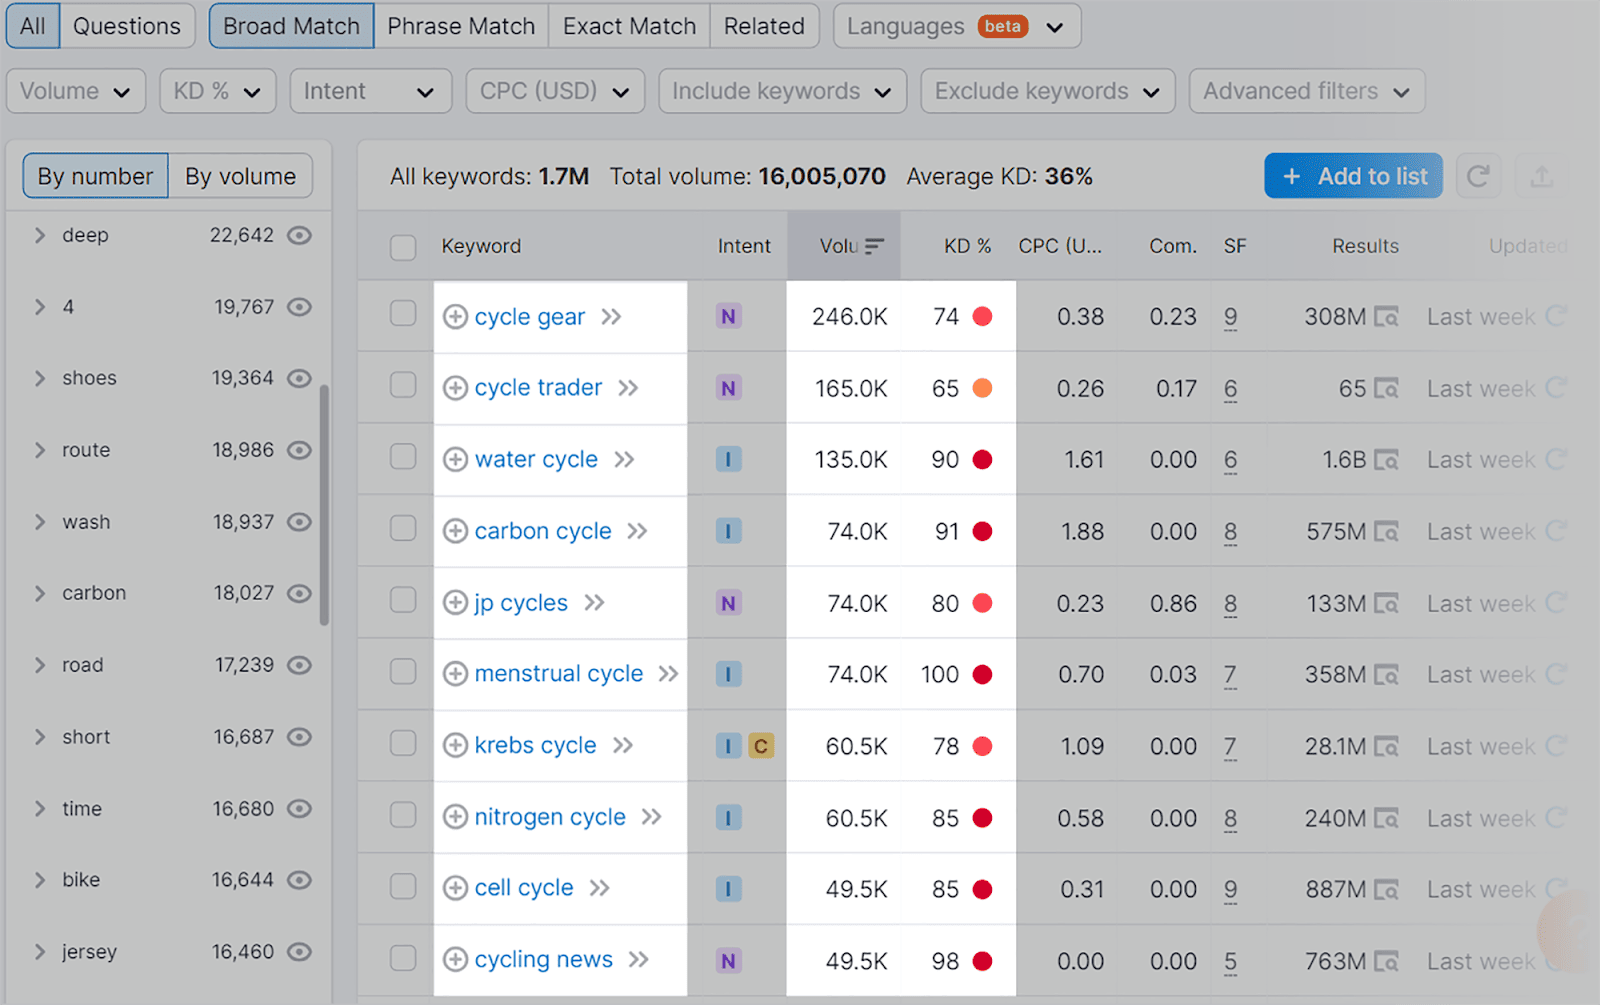The height and width of the screenshot is (1005, 1600).
Task: Open the Advanced filters dropdown
Action: tap(1307, 91)
